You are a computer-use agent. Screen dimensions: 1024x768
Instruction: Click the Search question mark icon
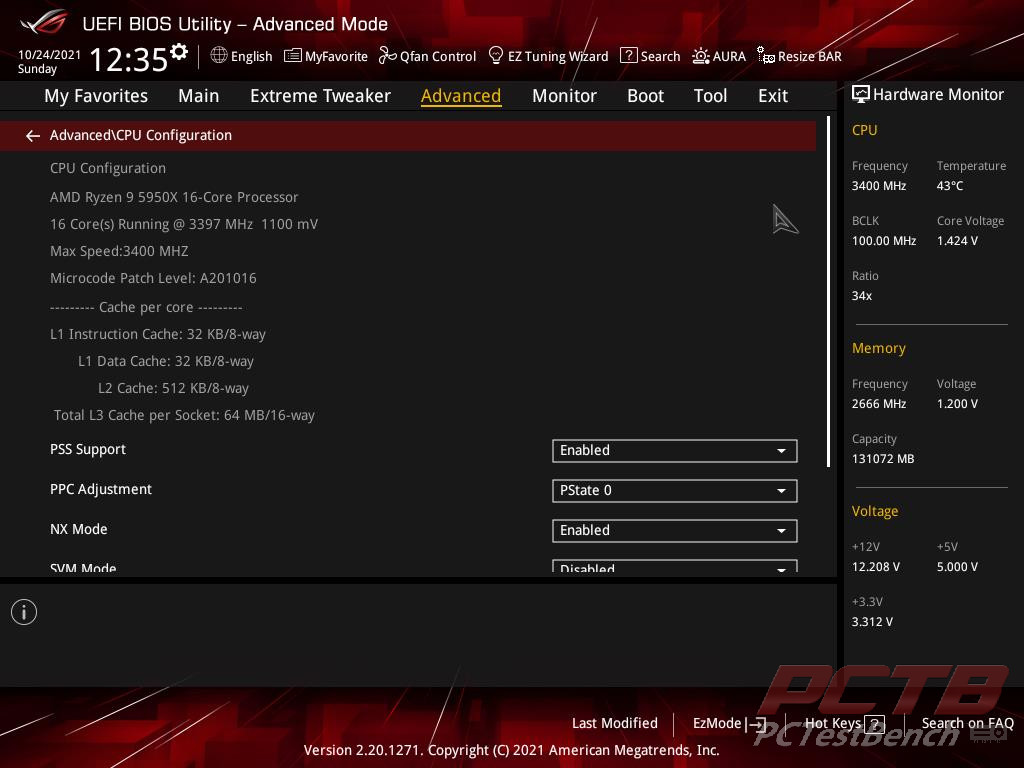click(x=628, y=56)
